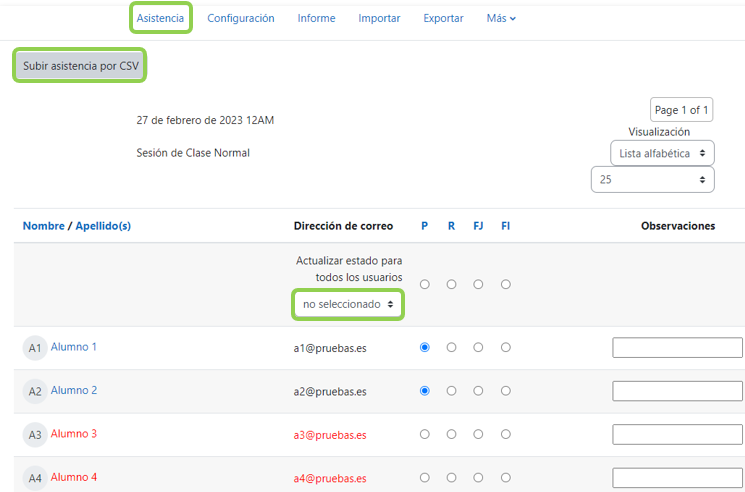Click the Page 1 of 1 indicator
The height and width of the screenshot is (492, 745).
(681, 110)
